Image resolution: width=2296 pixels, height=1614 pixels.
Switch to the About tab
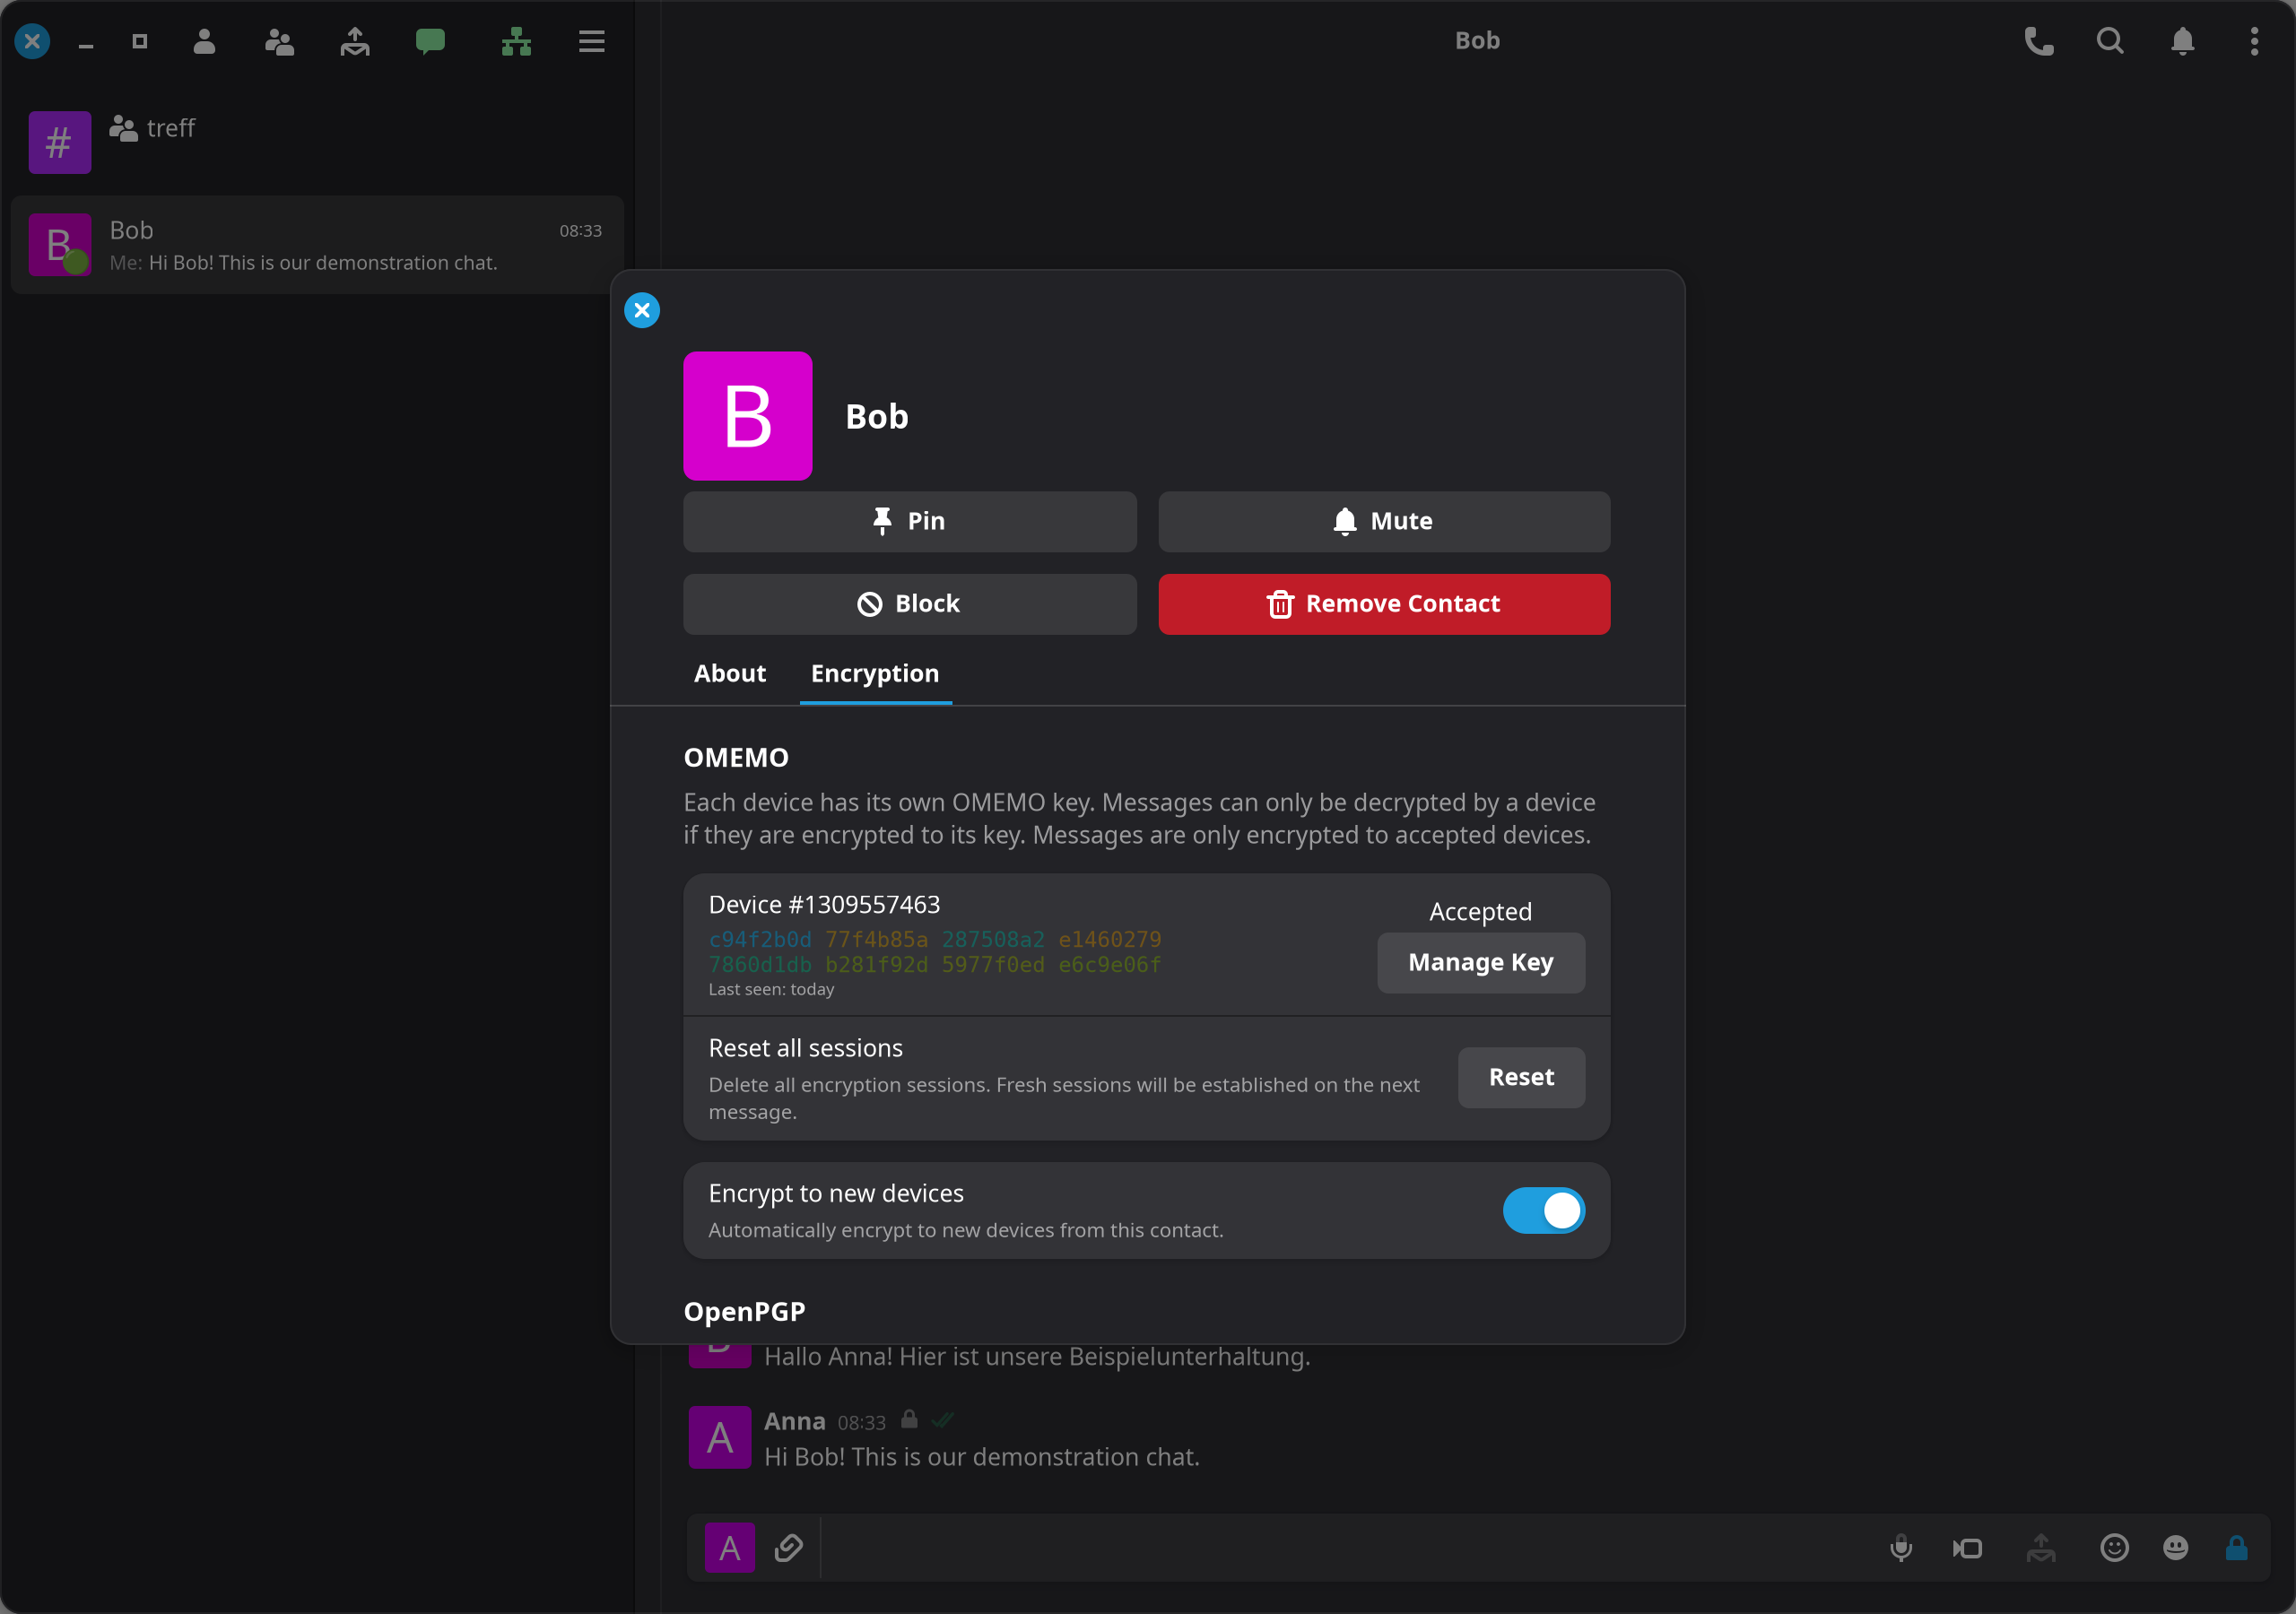(x=730, y=673)
